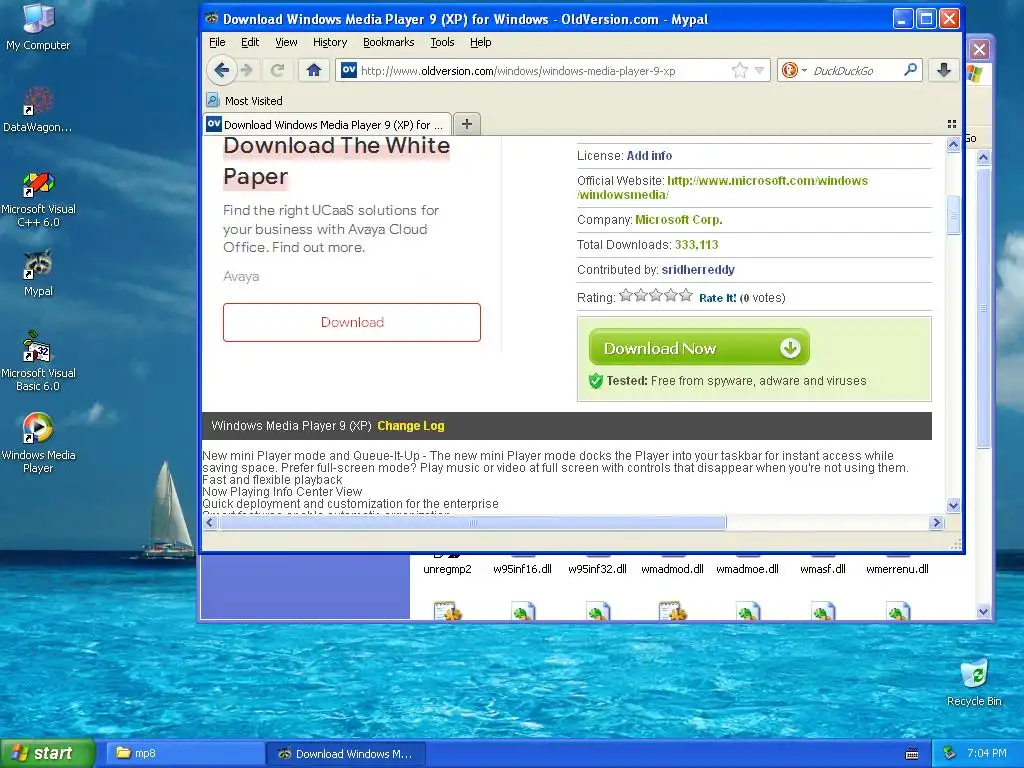Click the keyboard icon in system tray

(x=912, y=754)
